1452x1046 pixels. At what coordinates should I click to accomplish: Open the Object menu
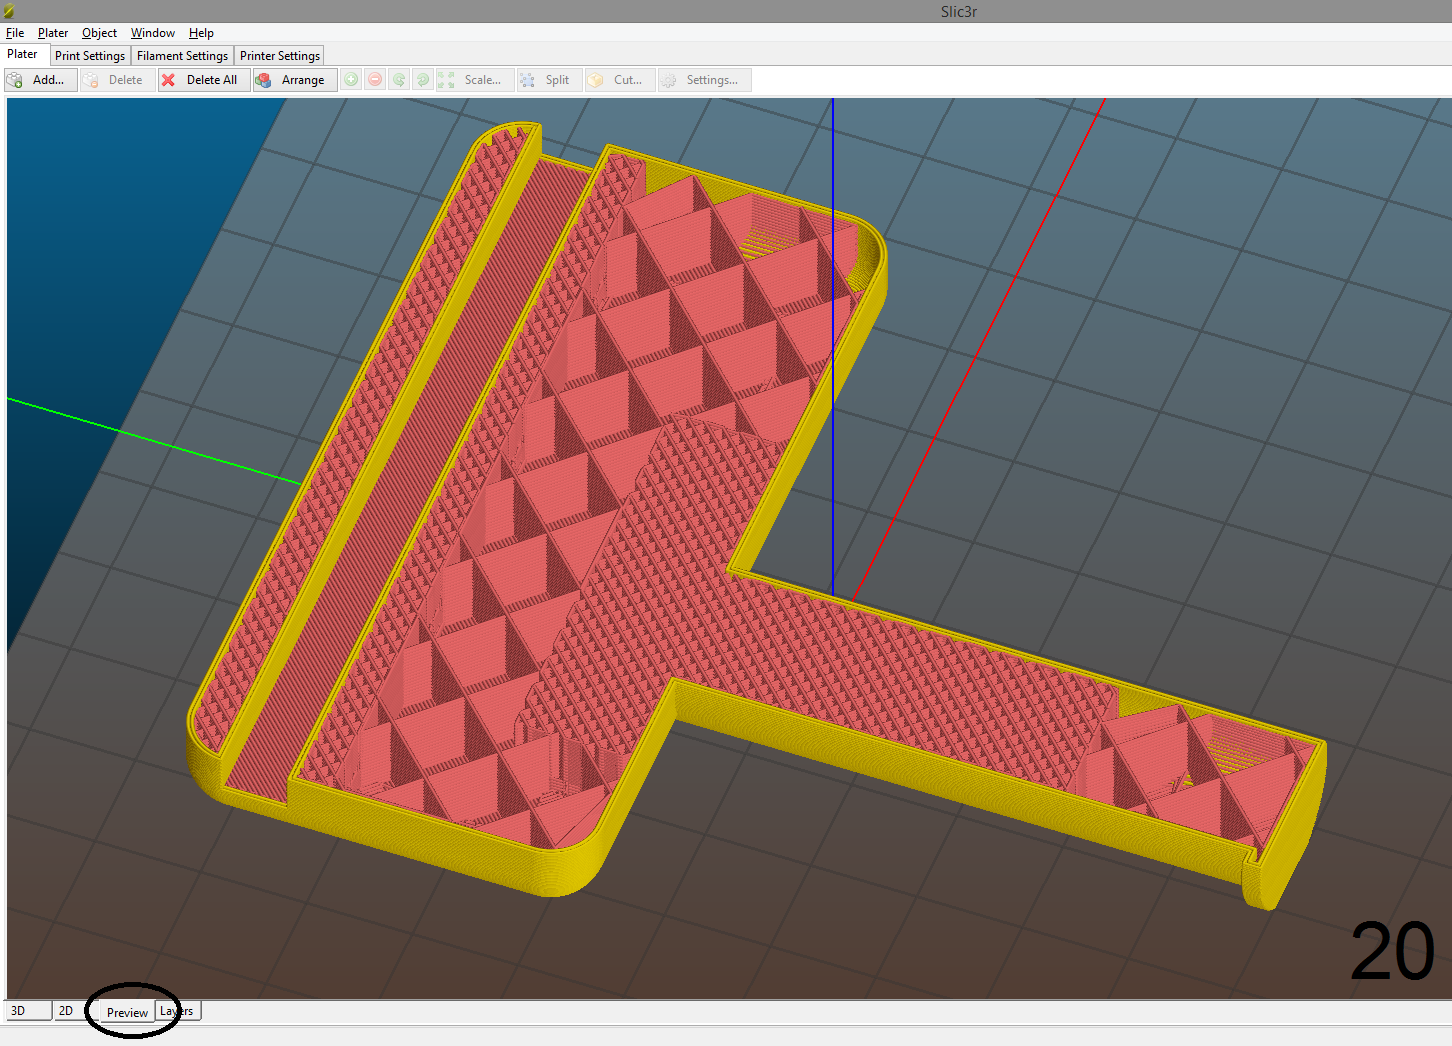99,32
